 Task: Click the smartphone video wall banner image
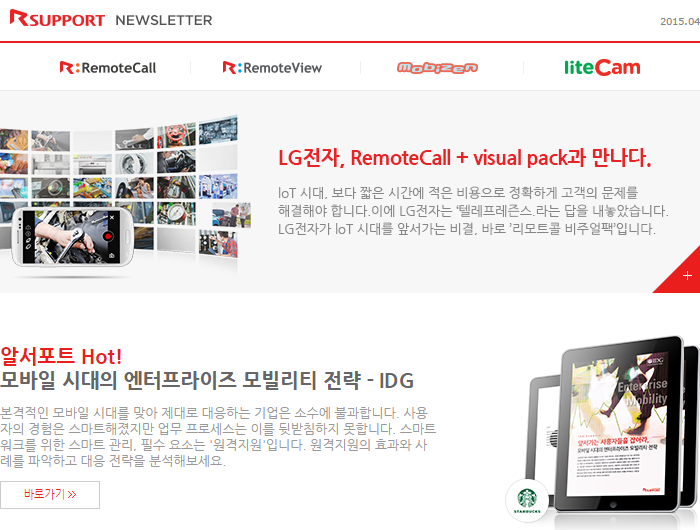(x=126, y=194)
